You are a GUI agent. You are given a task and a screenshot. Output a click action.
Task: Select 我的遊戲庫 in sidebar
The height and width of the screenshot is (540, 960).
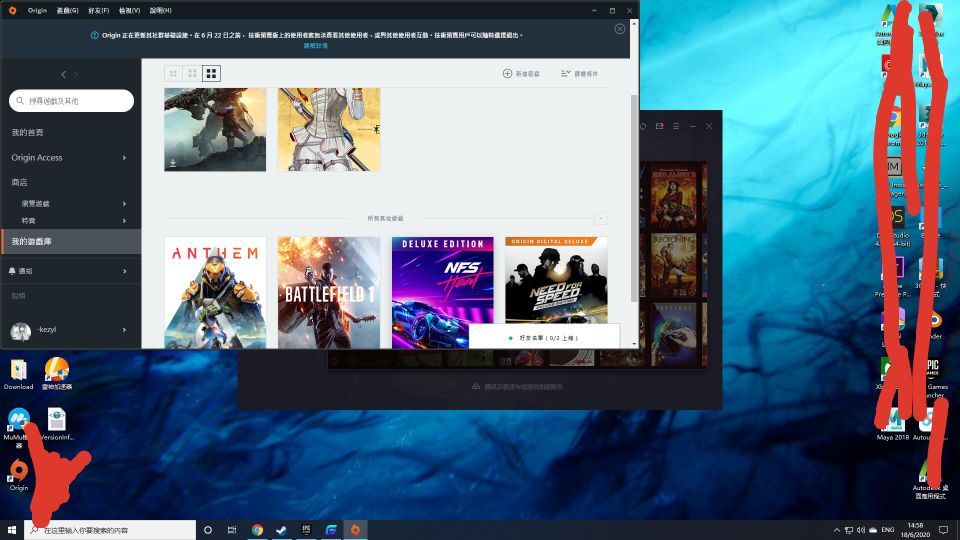71,241
